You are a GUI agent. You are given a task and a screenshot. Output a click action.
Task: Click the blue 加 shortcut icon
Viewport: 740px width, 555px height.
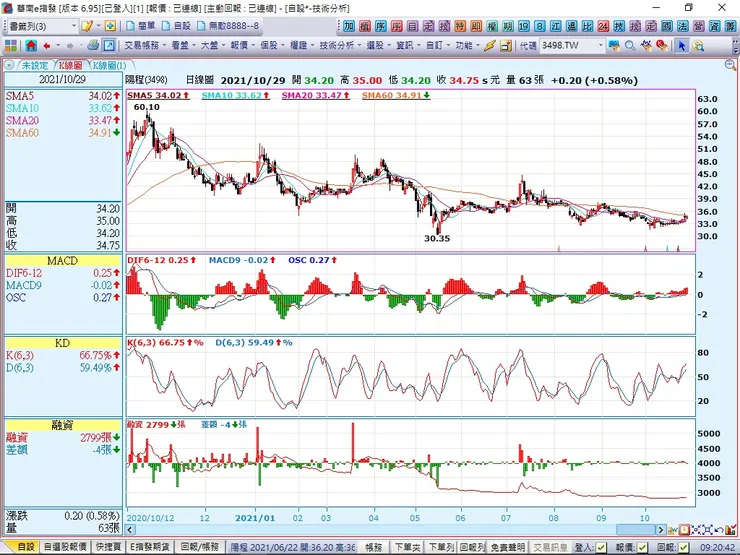[349, 26]
